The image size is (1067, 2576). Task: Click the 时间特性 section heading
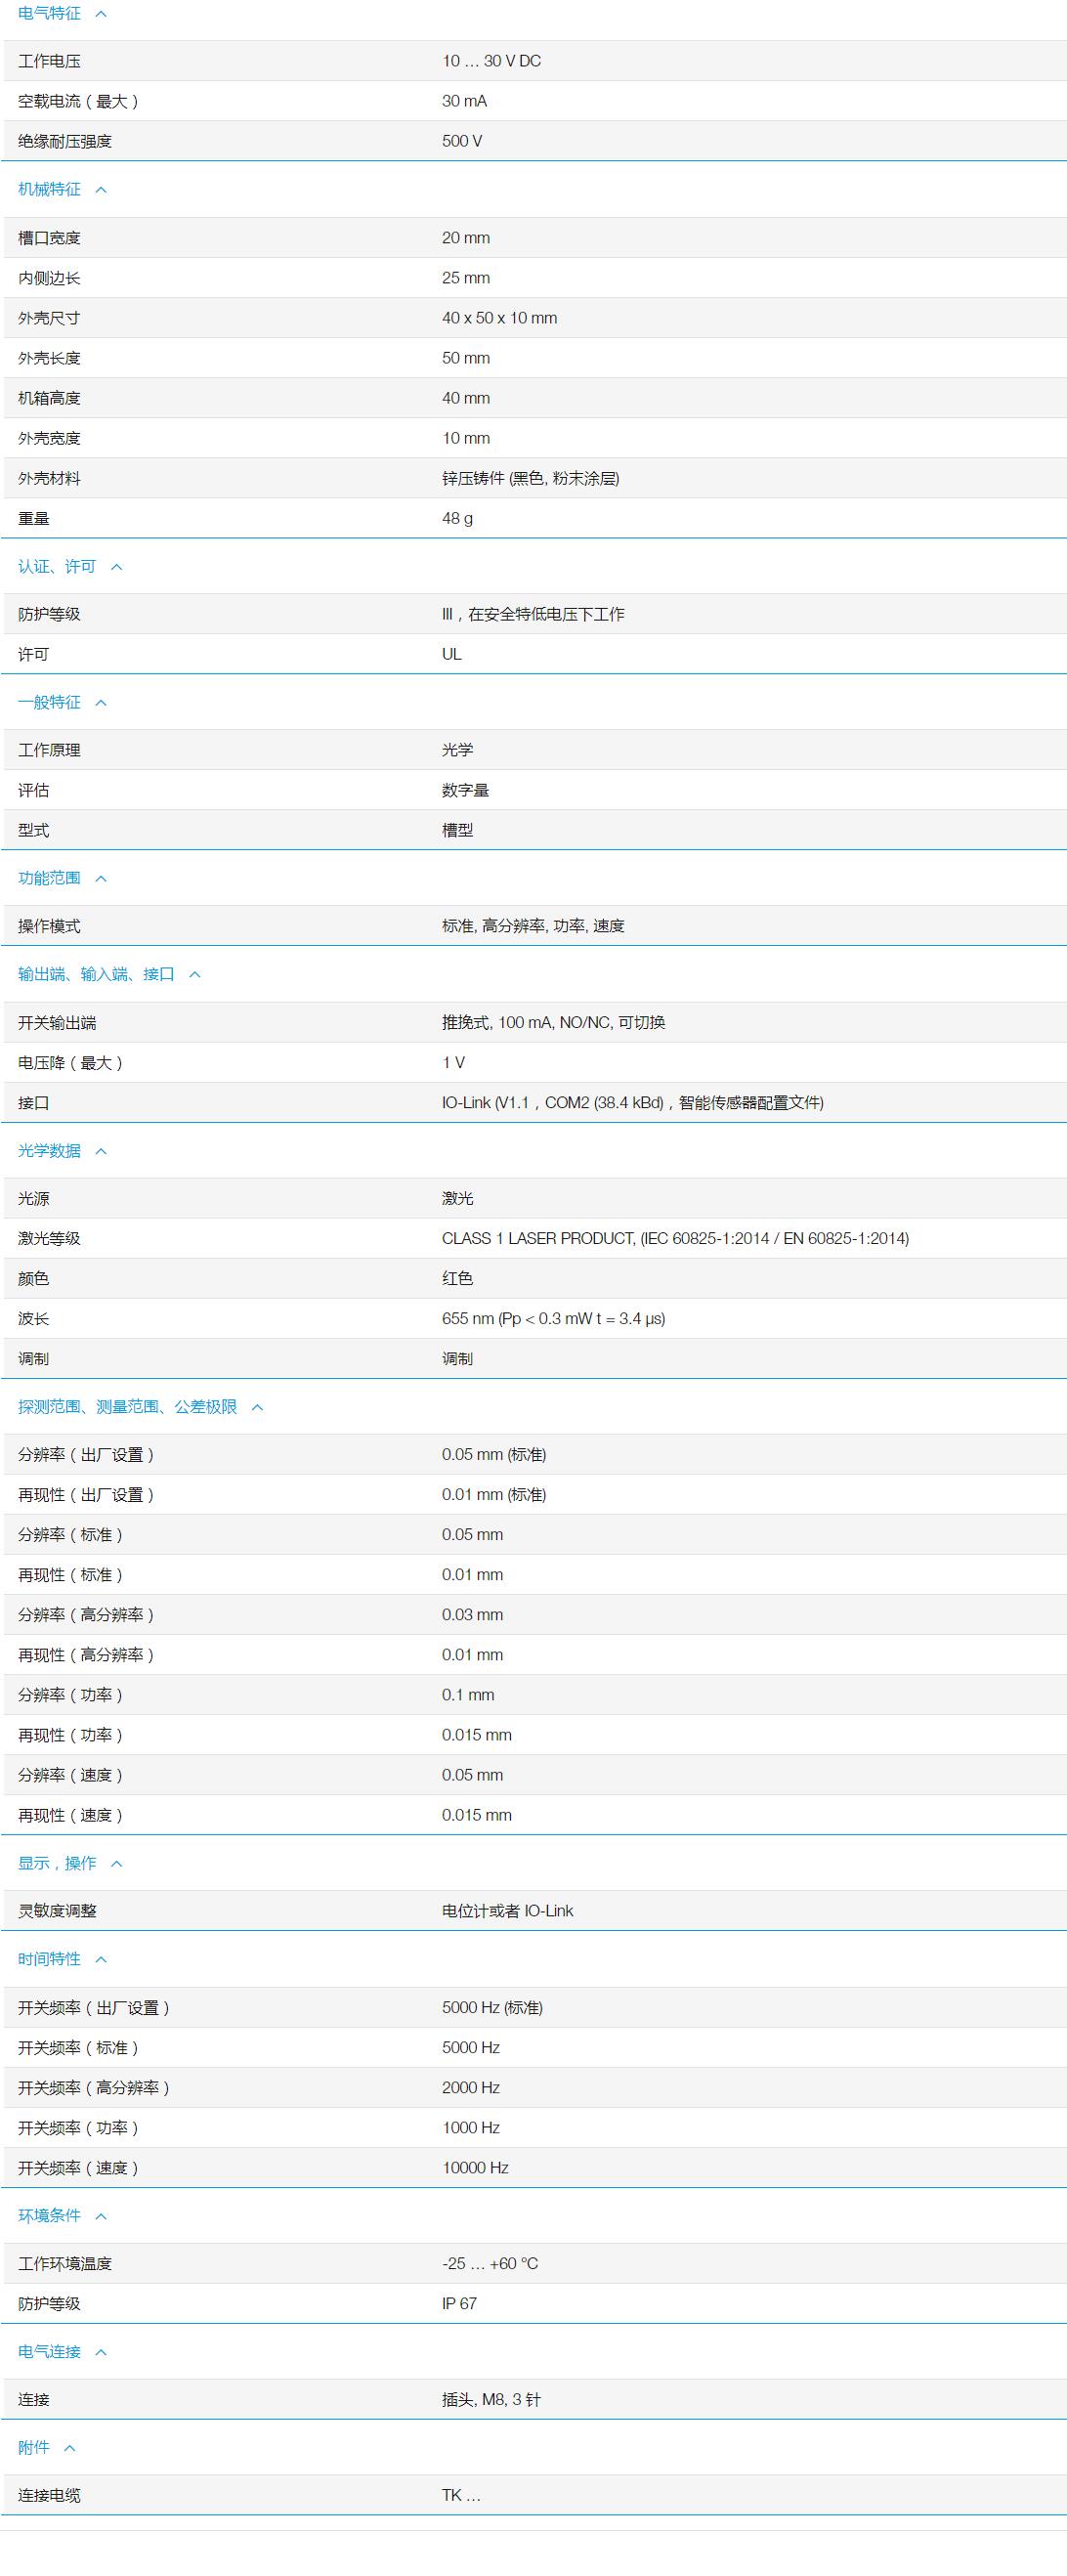49,1959
